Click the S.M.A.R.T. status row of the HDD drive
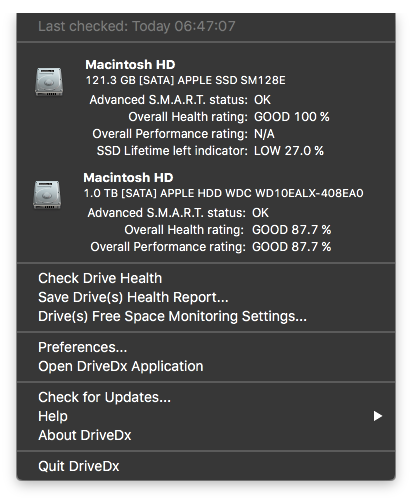This screenshot has width=412, height=501. pyautogui.click(x=178, y=213)
